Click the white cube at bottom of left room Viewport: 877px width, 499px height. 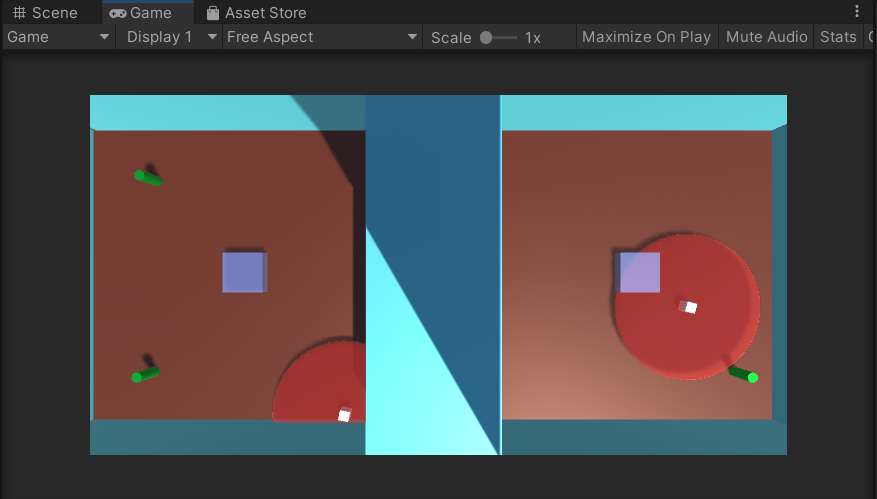345,415
